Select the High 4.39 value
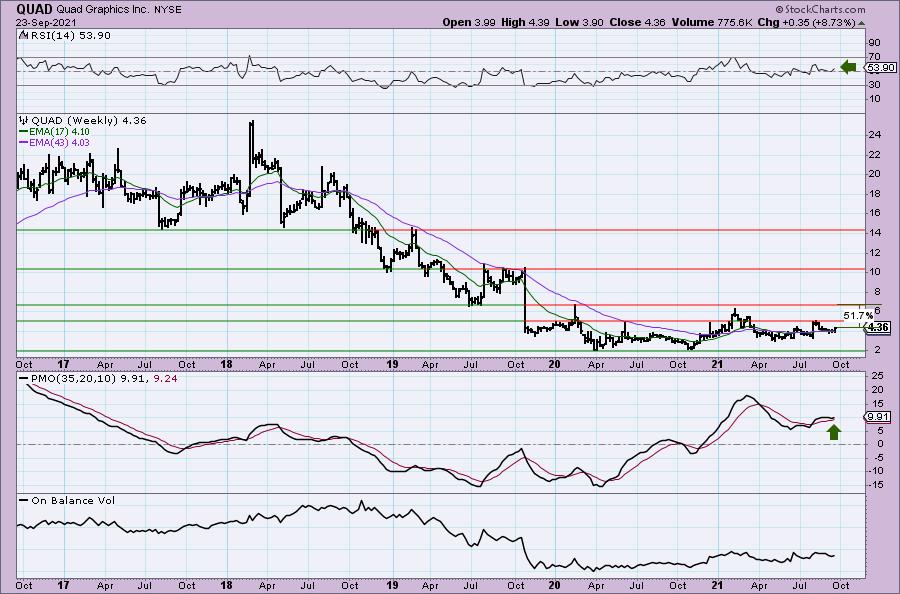 point(525,22)
